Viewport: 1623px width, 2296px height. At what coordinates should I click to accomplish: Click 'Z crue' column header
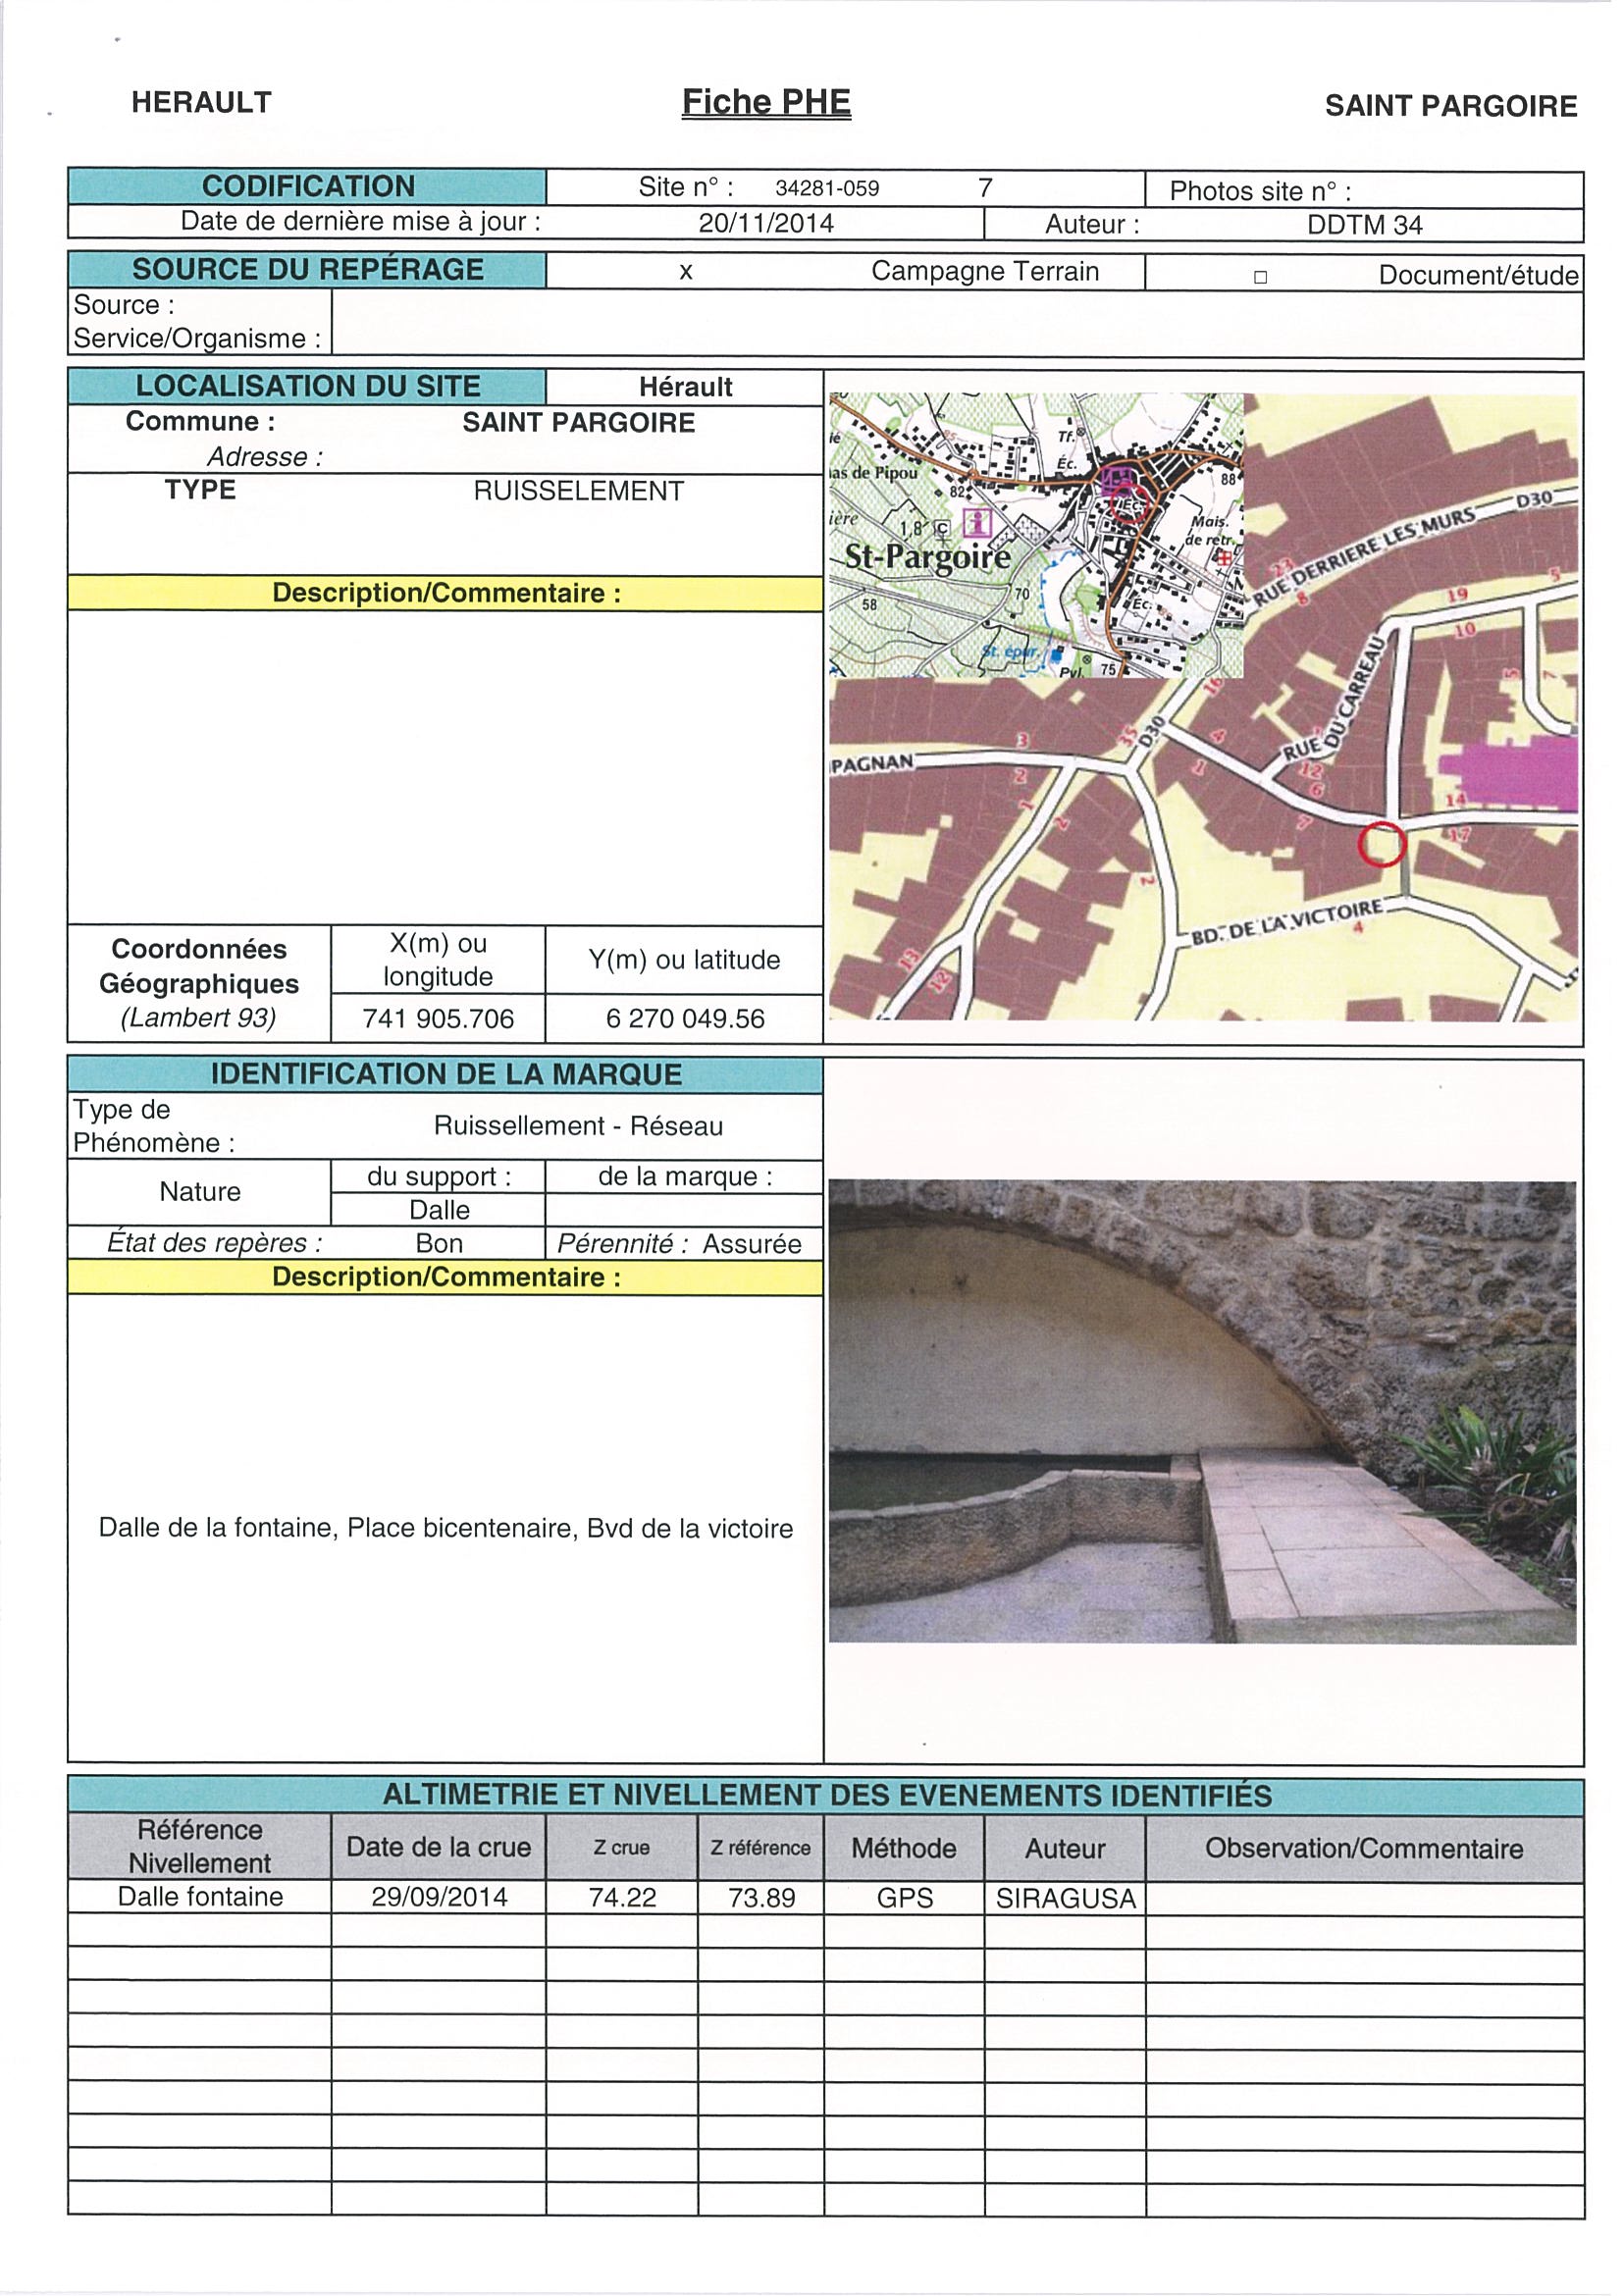621,1848
